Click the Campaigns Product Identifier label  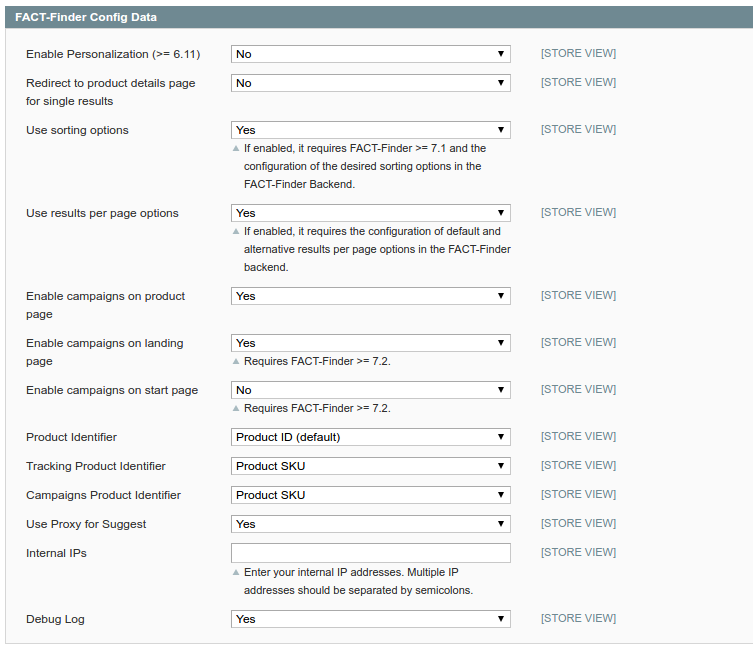(103, 495)
